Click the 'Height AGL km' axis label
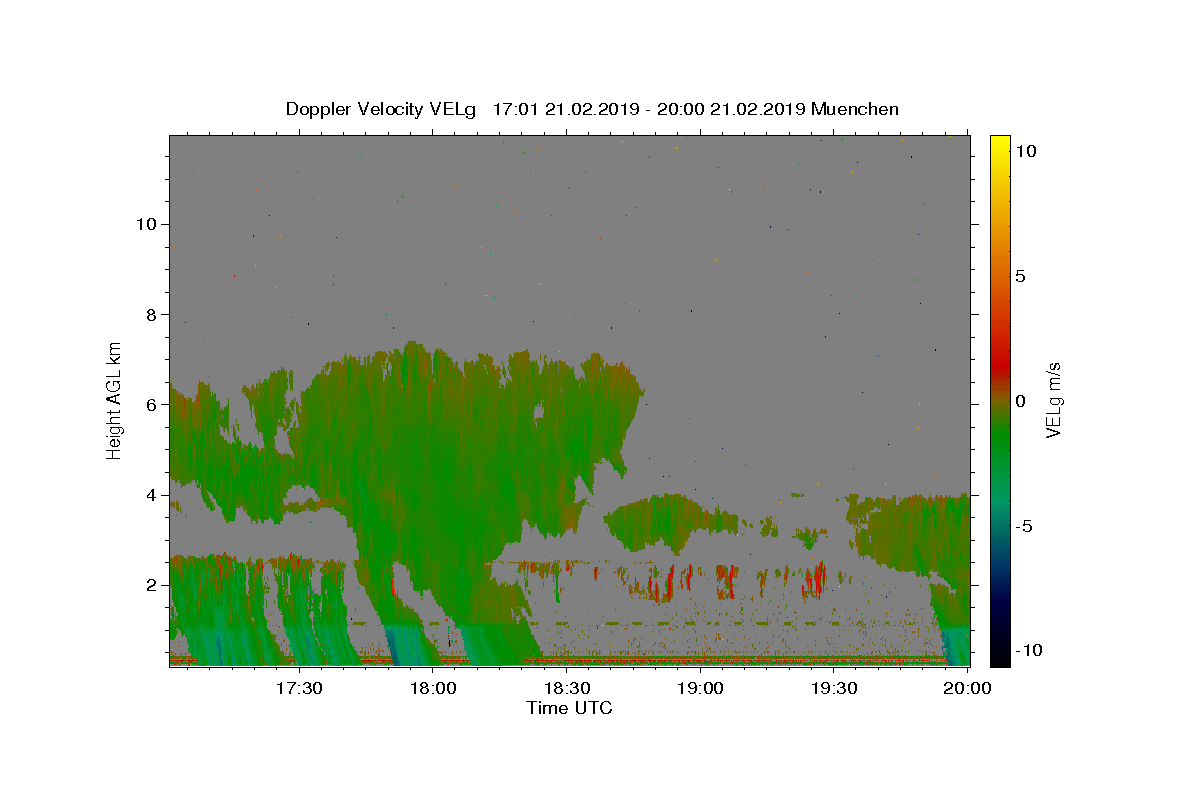Screen dimensions: 1200x800 pos(115,400)
